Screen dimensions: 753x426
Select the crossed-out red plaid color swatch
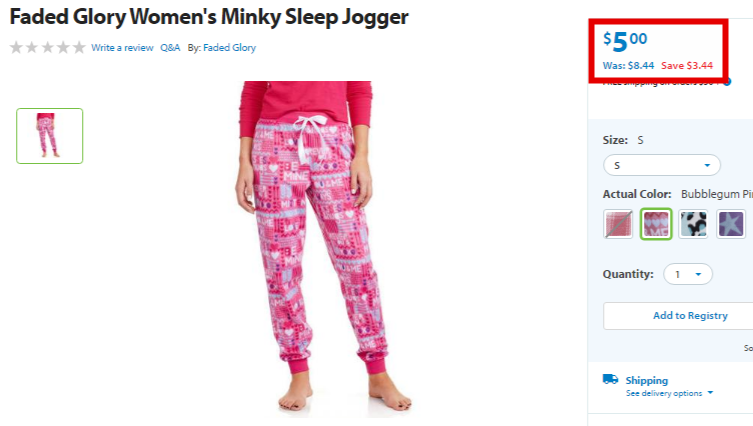point(618,224)
